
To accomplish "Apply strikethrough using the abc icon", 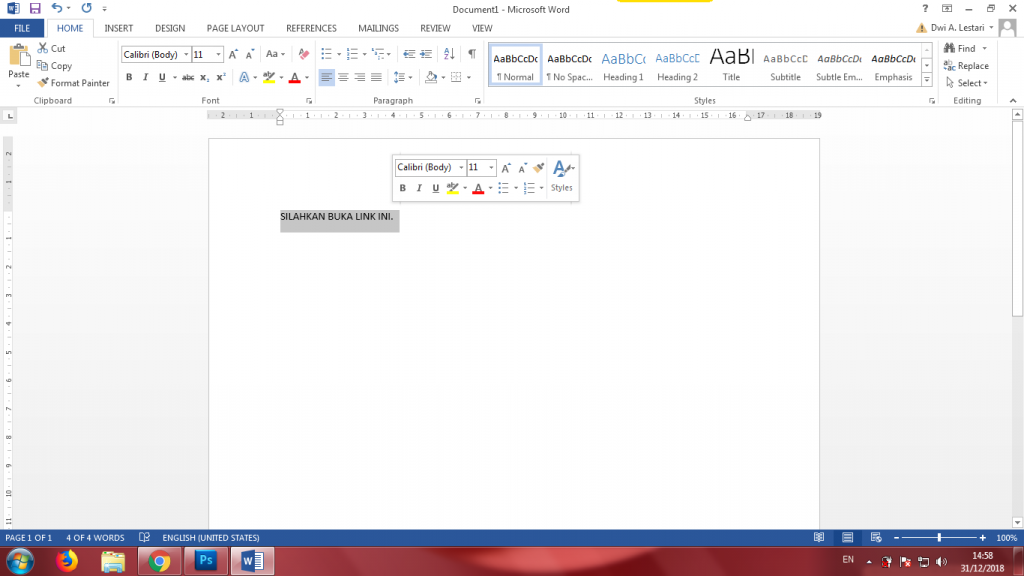I will click(x=187, y=77).
